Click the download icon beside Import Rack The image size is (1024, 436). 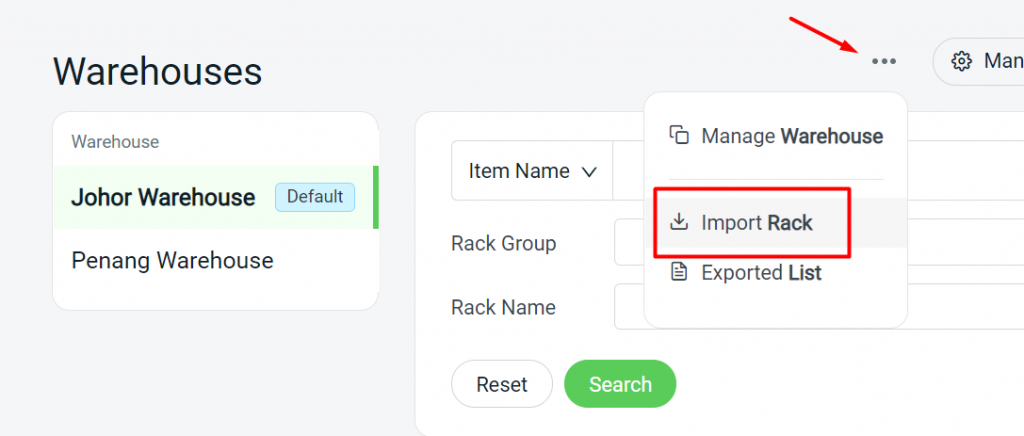pos(680,222)
